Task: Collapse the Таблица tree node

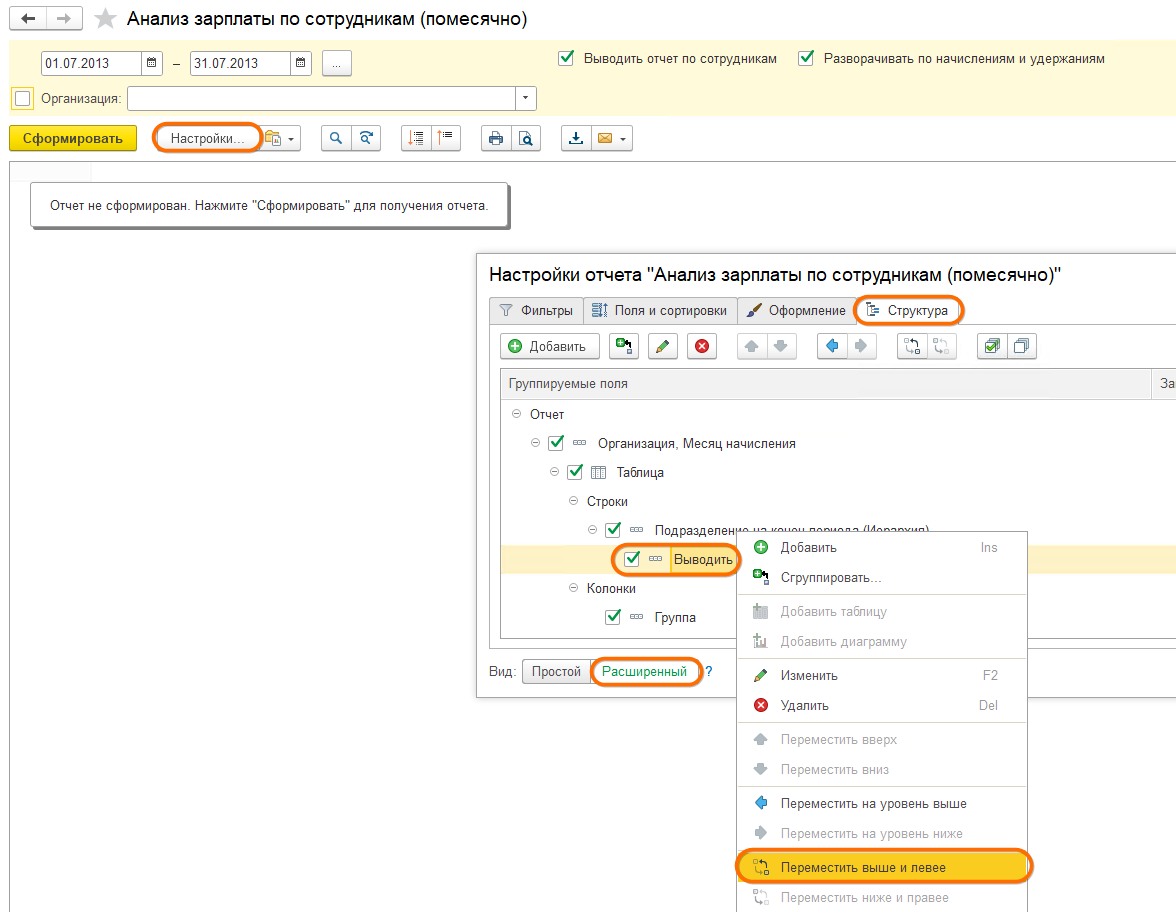Action: (554, 472)
